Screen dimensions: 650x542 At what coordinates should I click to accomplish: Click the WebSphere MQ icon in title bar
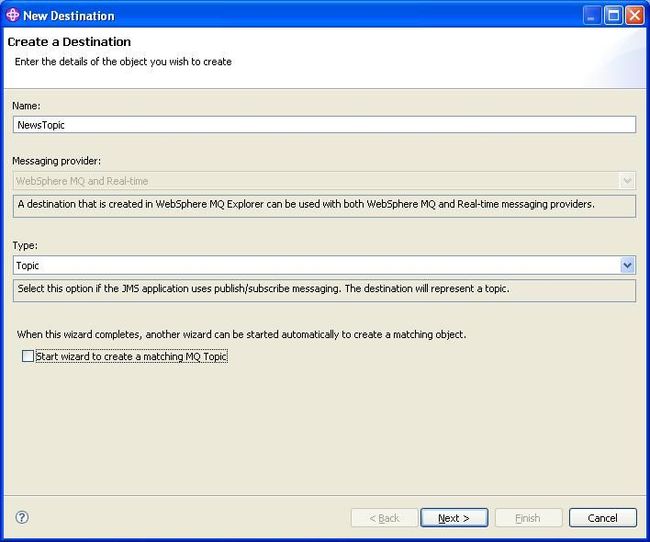click(x=12, y=15)
